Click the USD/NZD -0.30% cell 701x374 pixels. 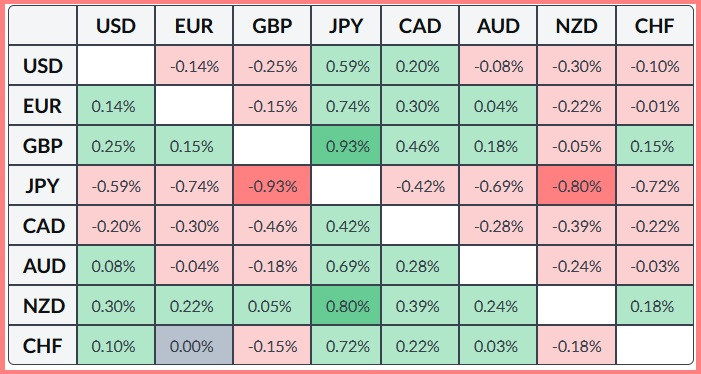point(577,66)
